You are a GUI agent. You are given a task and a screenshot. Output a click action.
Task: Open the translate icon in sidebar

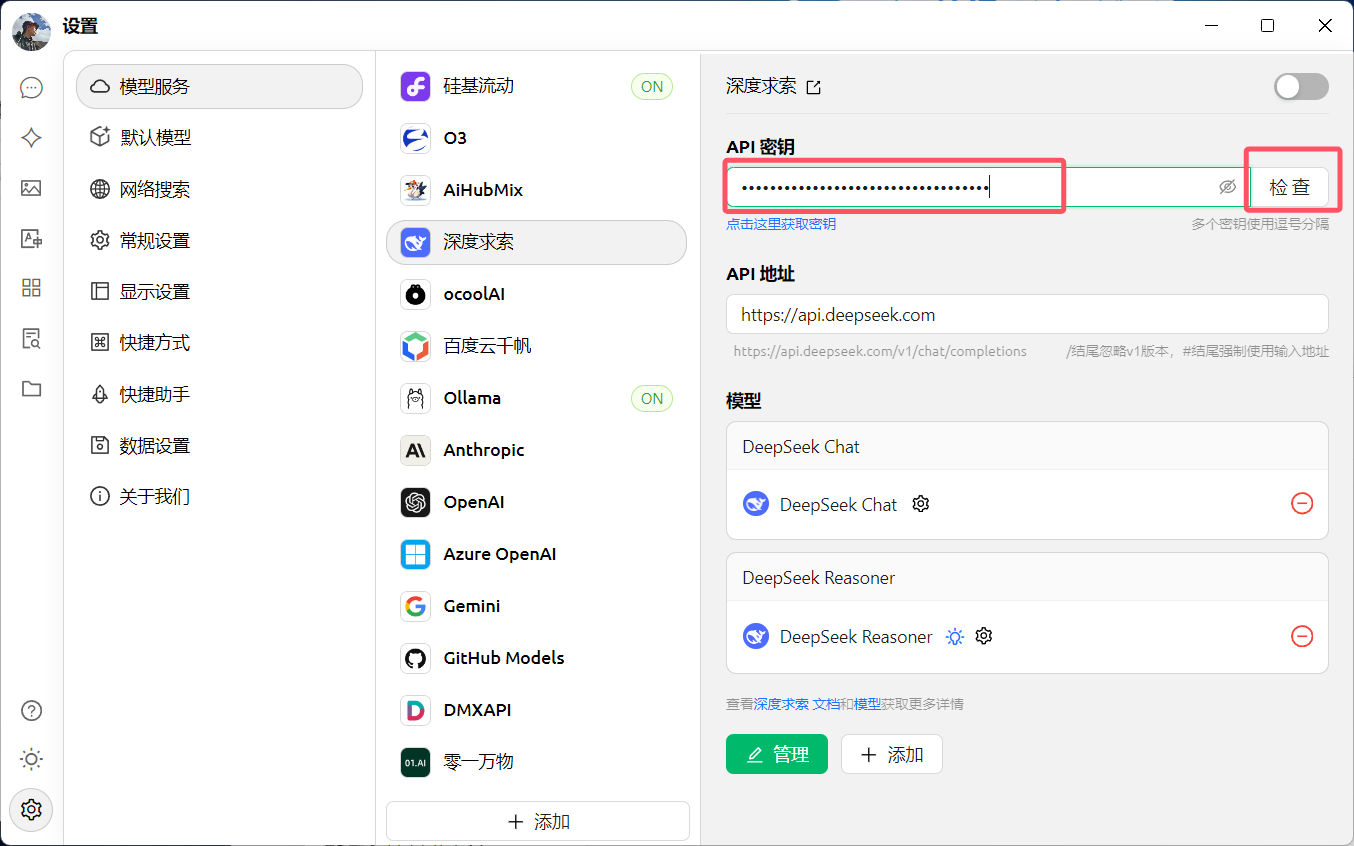31,238
